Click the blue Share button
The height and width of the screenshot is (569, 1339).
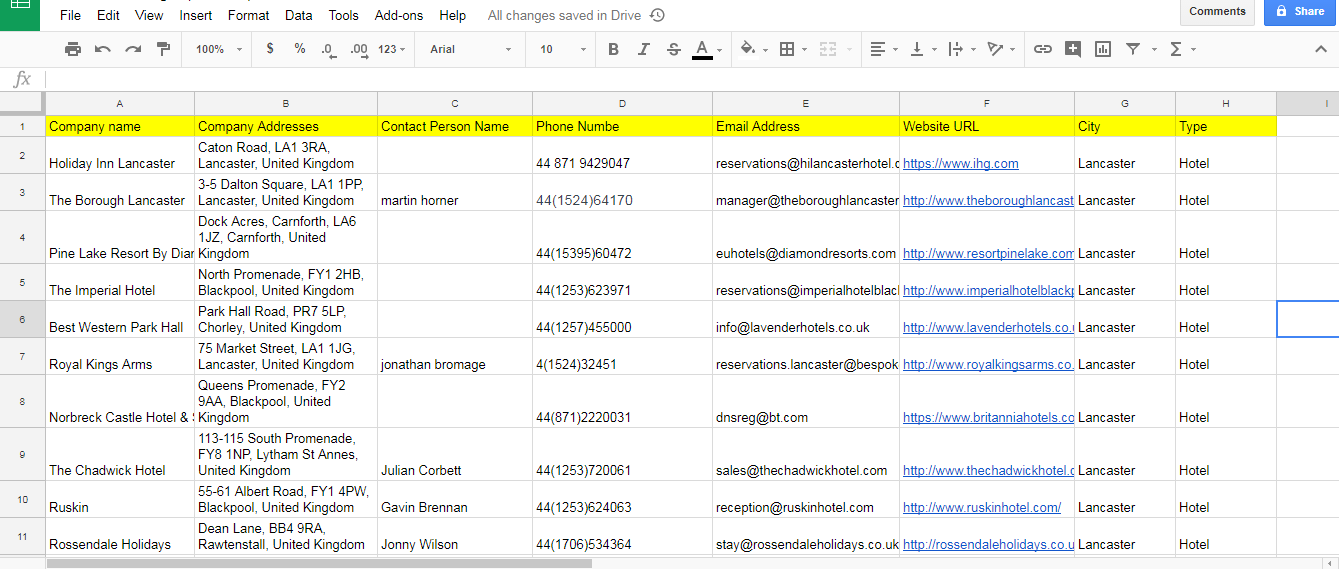click(x=1298, y=12)
